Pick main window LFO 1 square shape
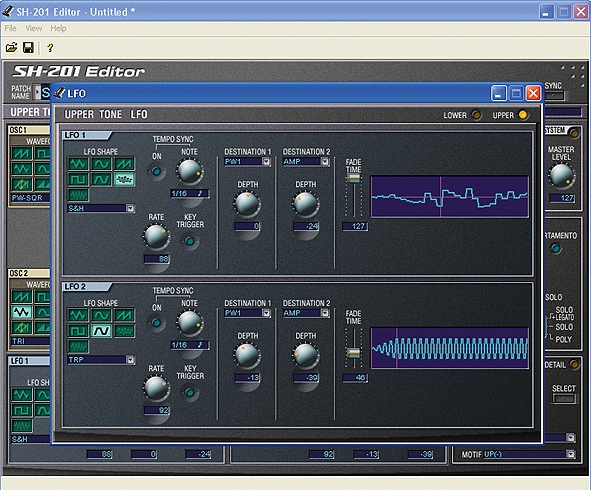The image size is (591, 490). [x=21, y=410]
